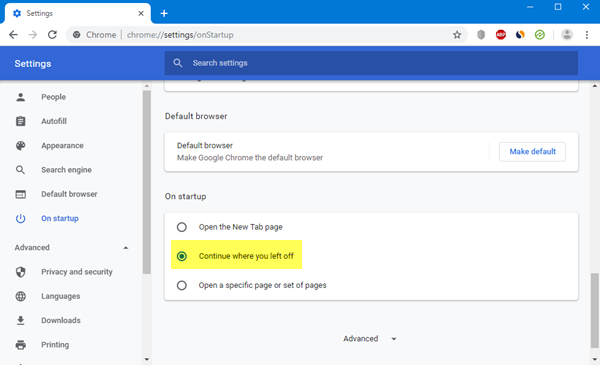The width and height of the screenshot is (600, 365).
Task: Click the browser reload icon
Action: tap(52, 35)
